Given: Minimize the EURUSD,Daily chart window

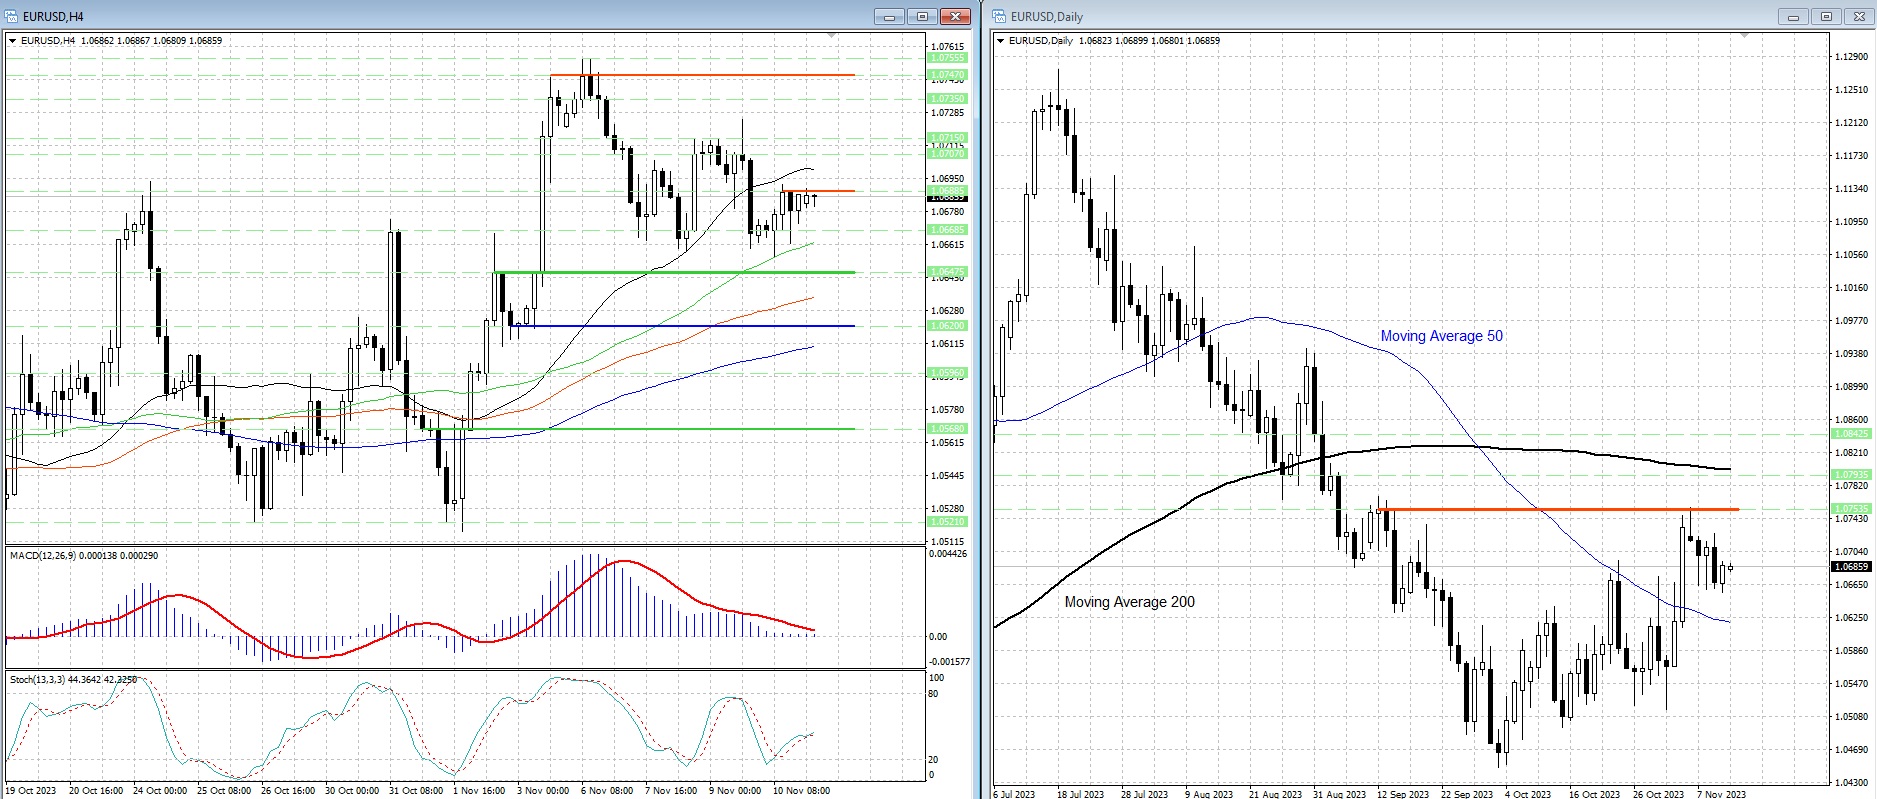Looking at the screenshot, I should [1793, 16].
